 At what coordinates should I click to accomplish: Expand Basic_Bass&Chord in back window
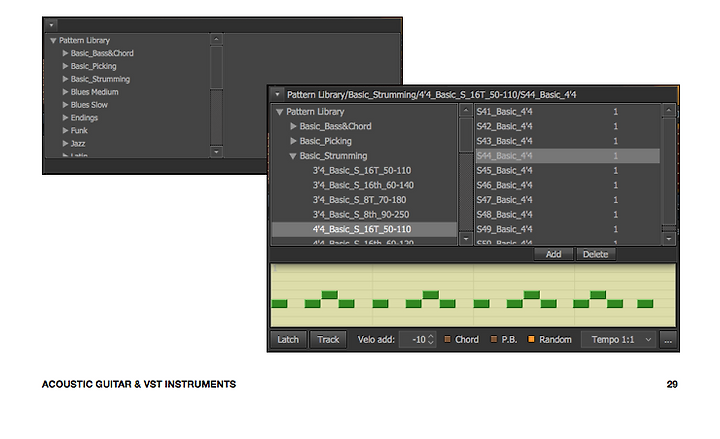[x=65, y=53]
